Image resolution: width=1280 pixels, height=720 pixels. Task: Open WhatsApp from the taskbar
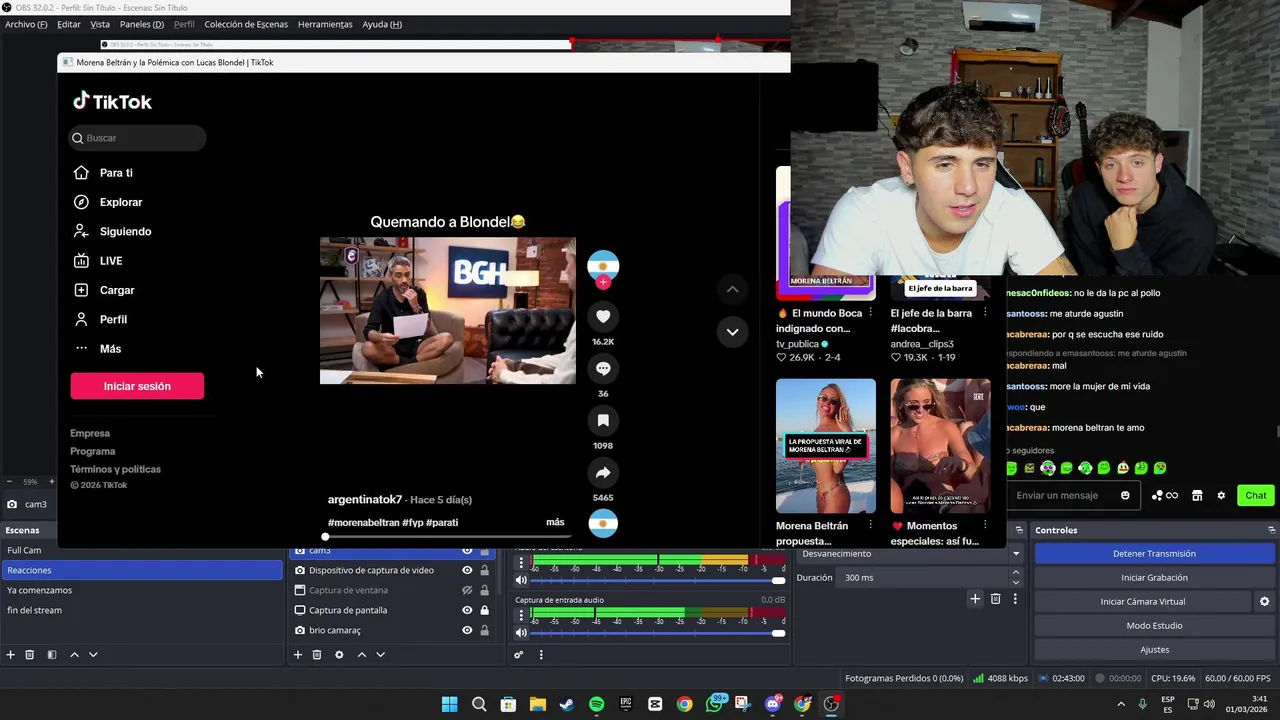[x=714, y=704]
